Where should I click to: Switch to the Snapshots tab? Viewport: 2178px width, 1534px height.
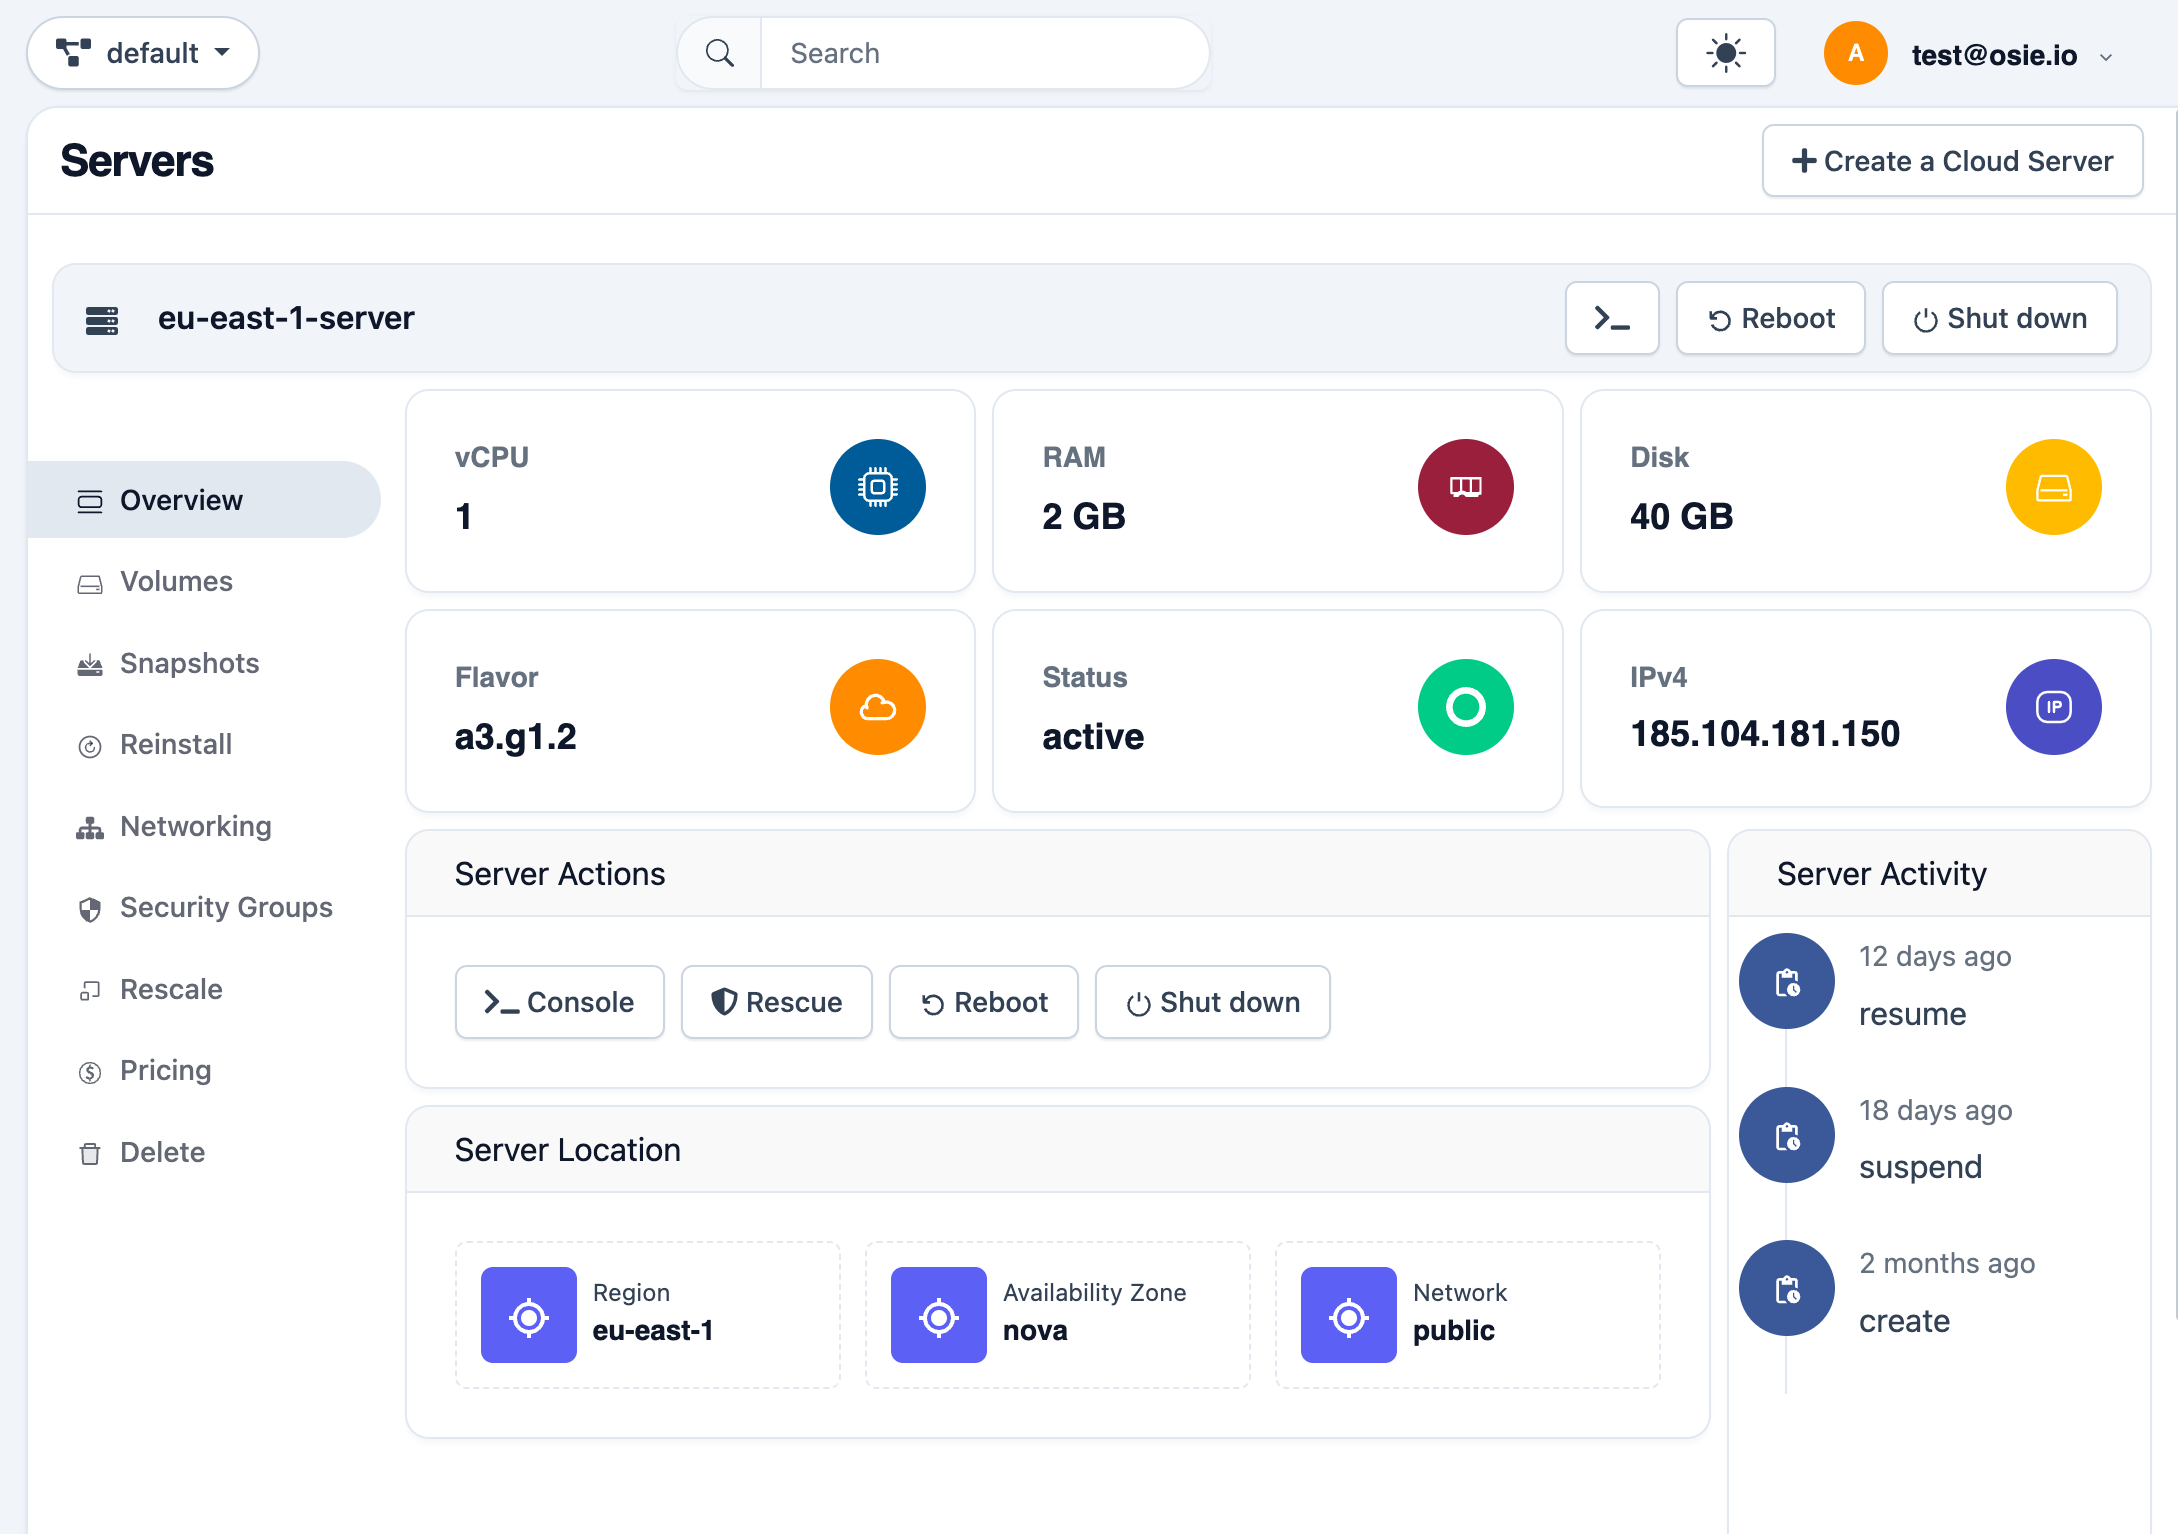[189, 663]
